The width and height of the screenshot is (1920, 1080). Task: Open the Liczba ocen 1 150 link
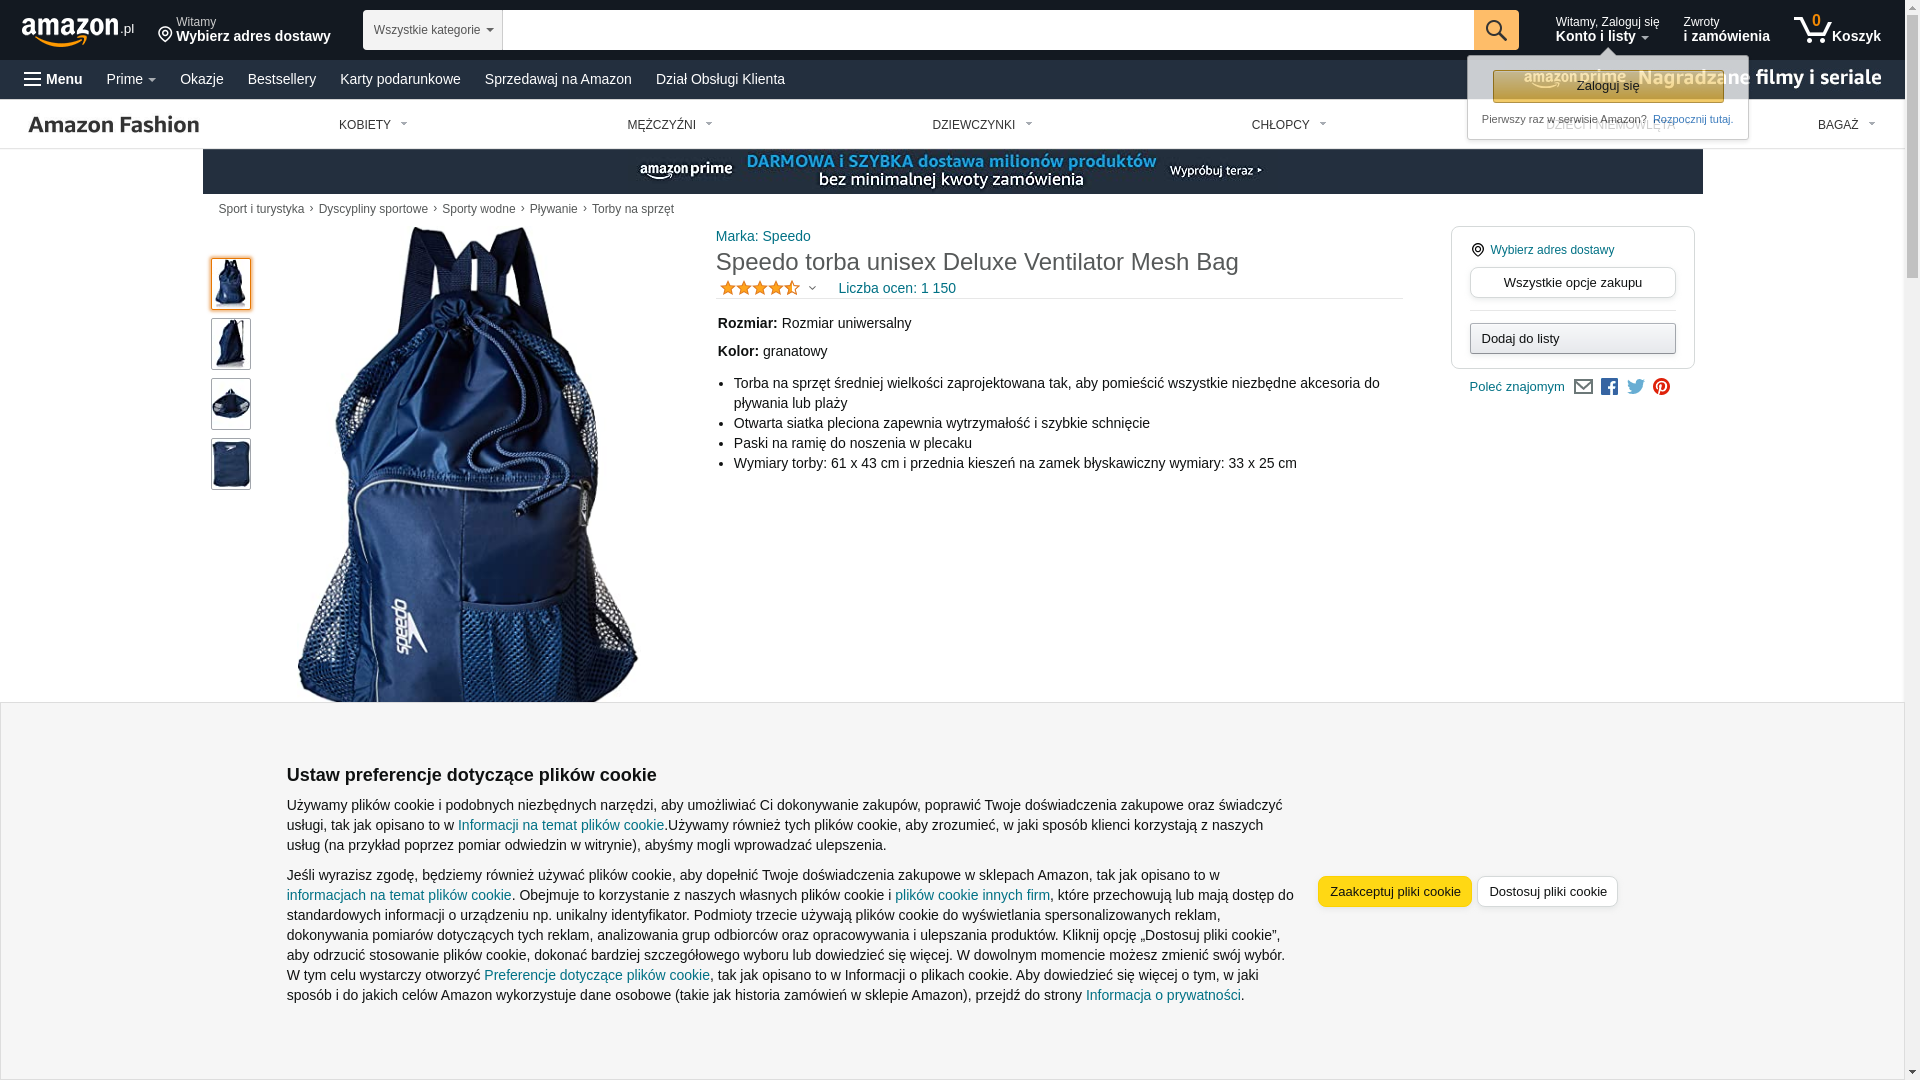pyautogui.click(x=896, y=288)
